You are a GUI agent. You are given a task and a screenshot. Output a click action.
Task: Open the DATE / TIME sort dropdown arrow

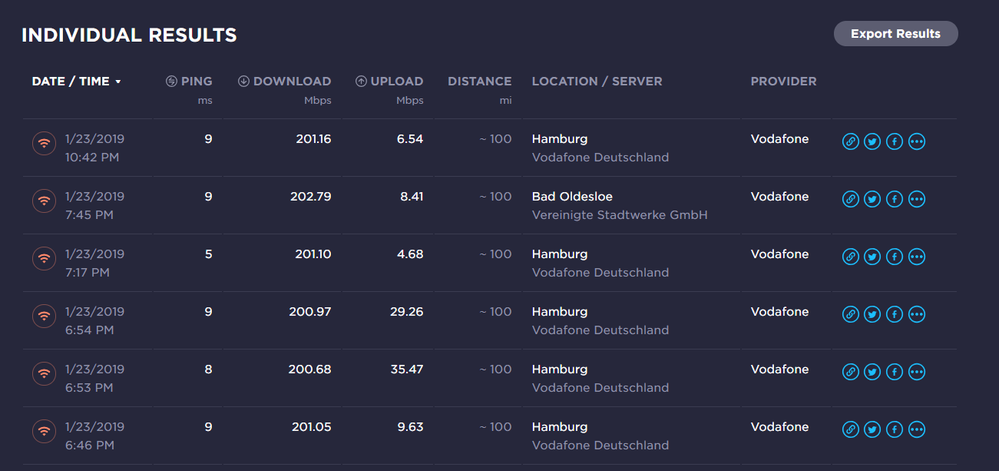[x=118, y=82]
